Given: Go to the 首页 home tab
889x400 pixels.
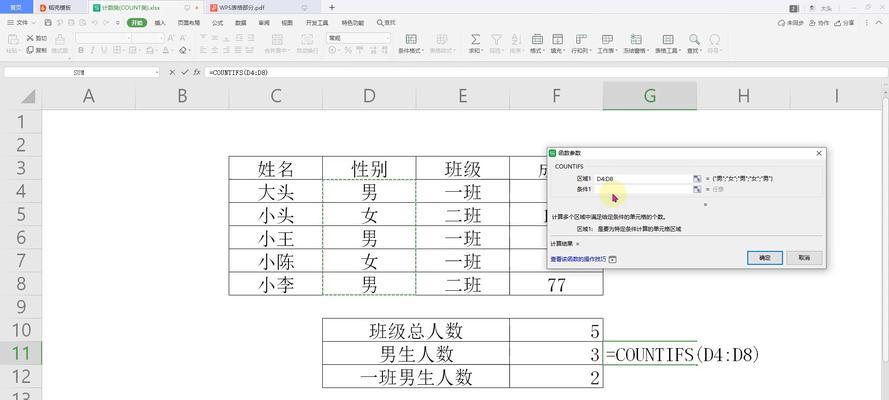Looking at the screenshot, I should (x=16, y=8).
